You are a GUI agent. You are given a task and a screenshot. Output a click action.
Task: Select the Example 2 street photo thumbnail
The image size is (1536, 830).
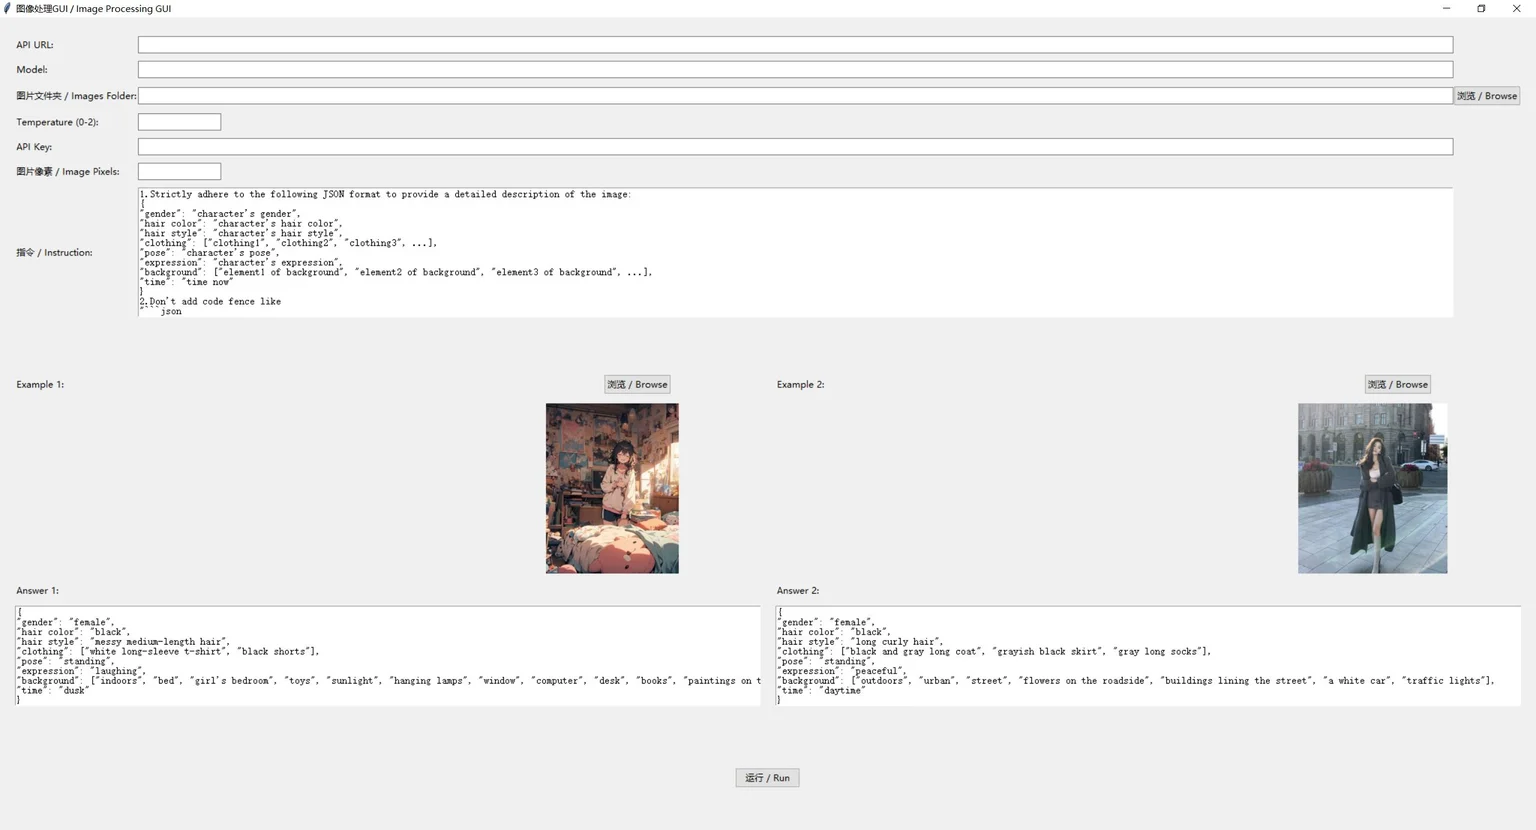click(x=1372, y=488)
